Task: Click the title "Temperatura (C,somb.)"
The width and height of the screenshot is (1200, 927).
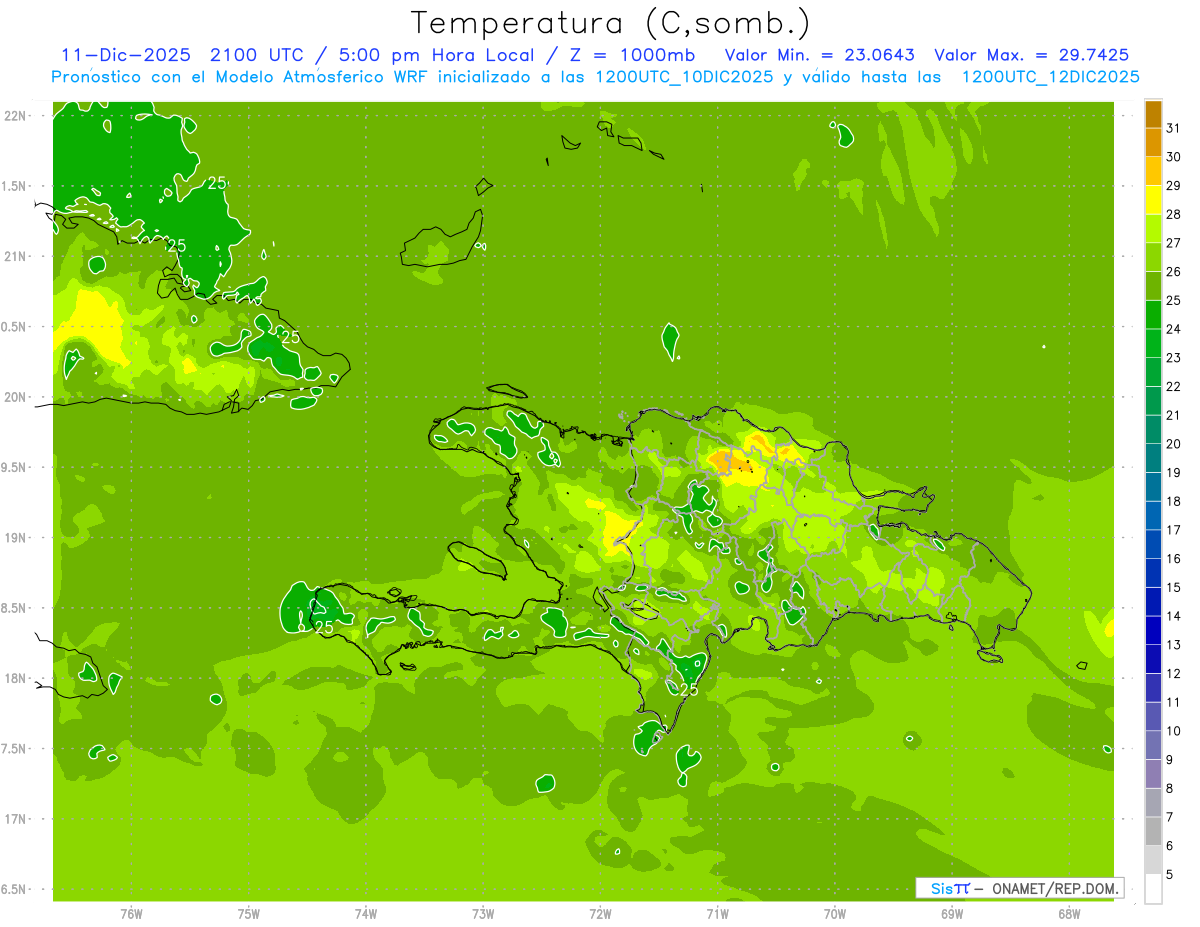Action: point(610,23)
